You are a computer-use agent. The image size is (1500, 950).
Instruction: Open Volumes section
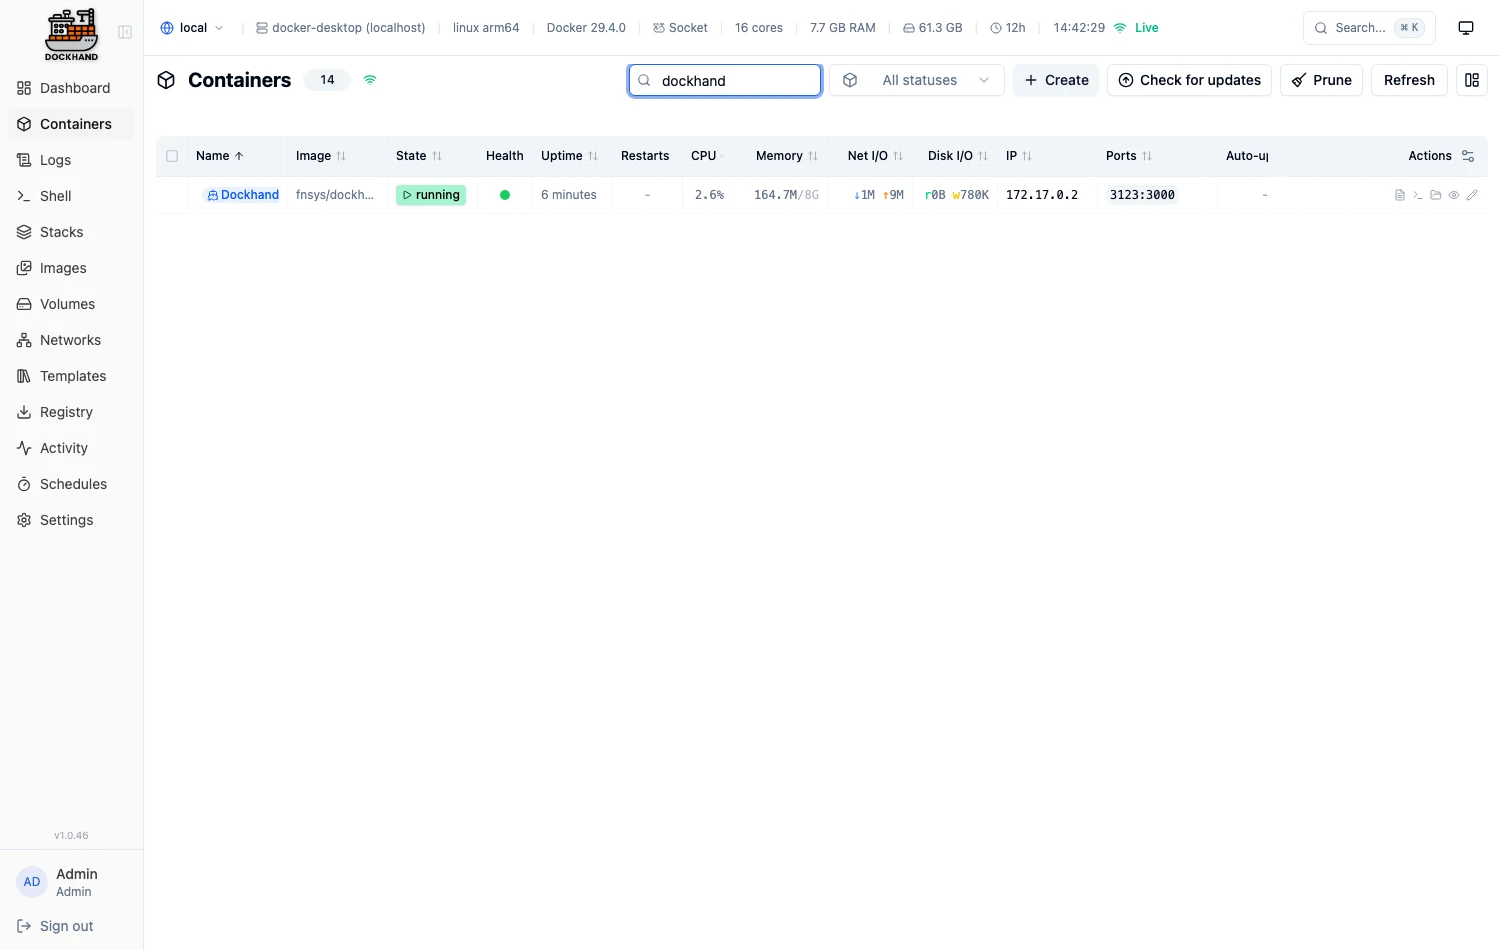pos(71,304)
